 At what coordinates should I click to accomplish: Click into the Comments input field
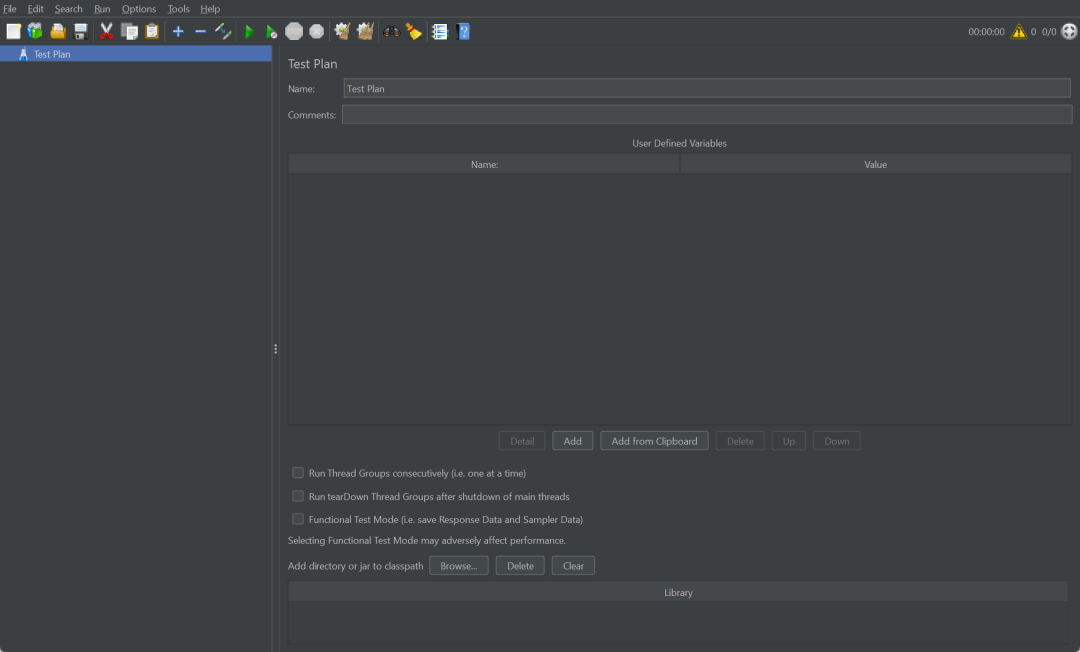707,114
